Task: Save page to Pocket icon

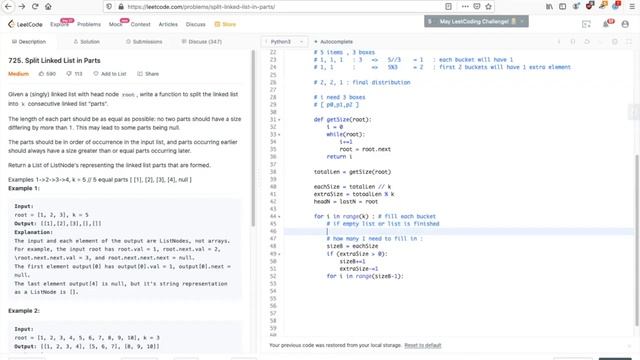Action: pyautogui.click(x=477, y=7)
